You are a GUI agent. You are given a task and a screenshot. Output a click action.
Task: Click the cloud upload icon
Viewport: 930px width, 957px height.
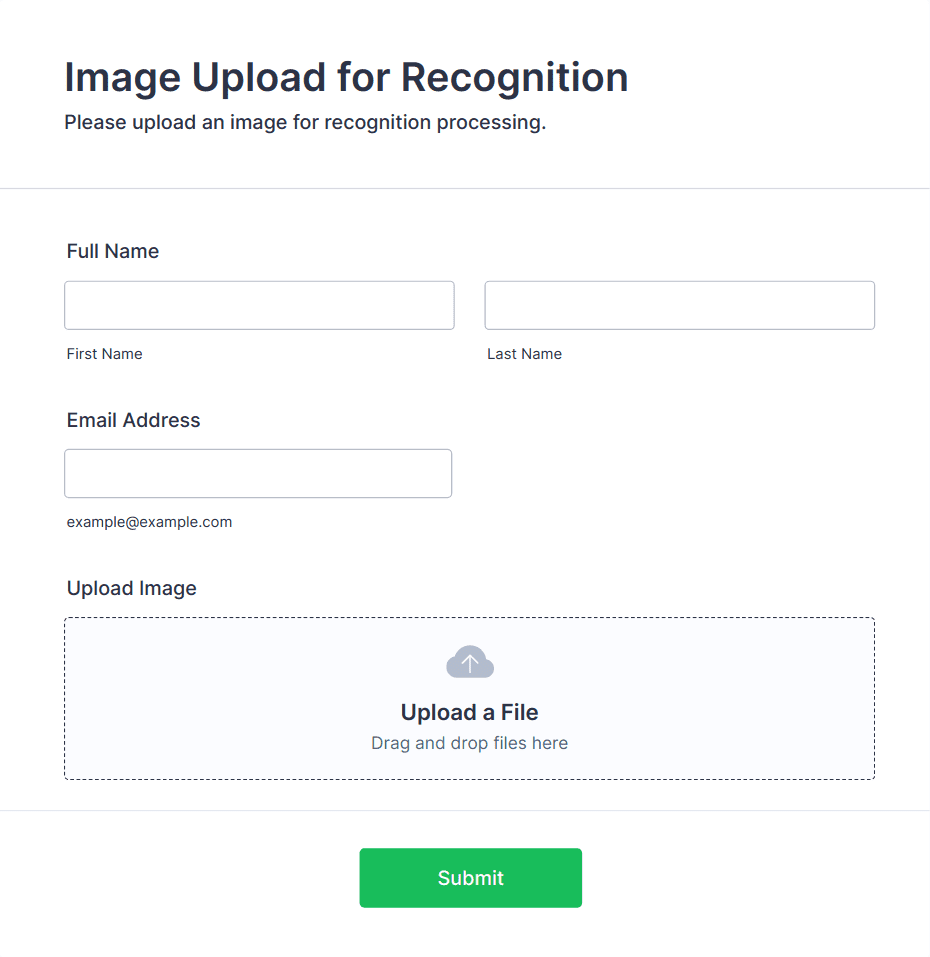[470, 662]
